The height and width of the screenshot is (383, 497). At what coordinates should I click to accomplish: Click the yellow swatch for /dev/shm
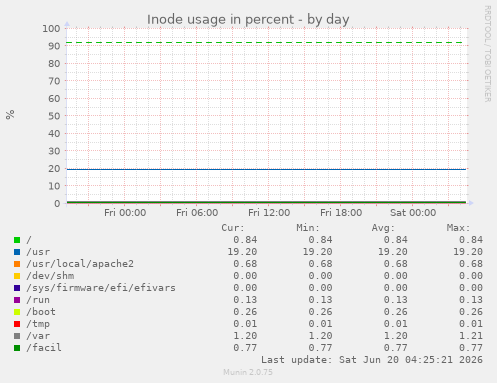pyautogui.click(x=17, y=276)
